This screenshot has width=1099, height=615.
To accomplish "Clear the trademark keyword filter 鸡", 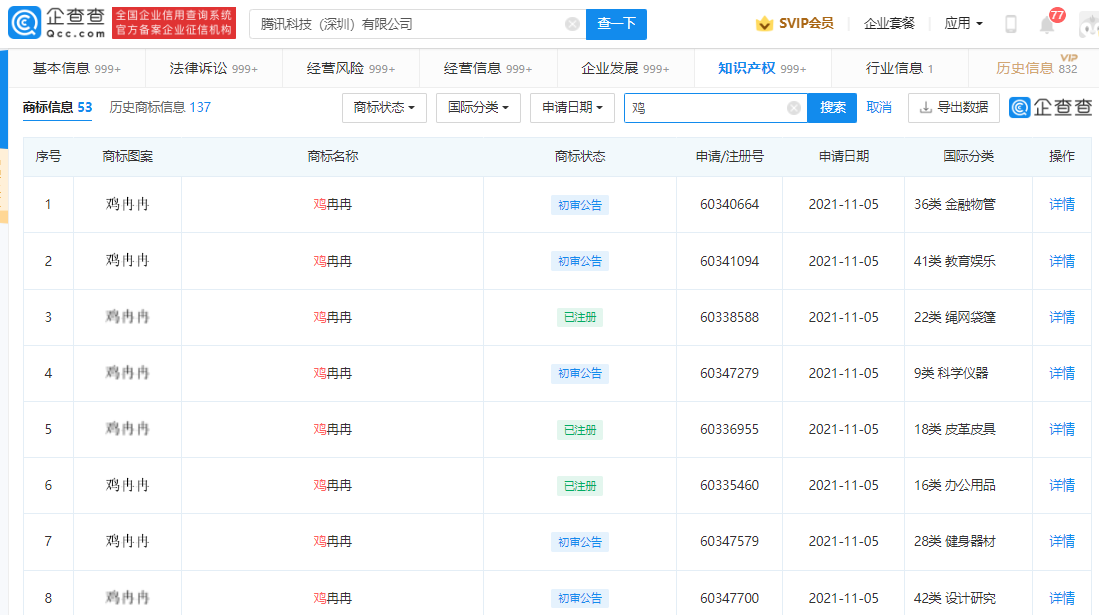I will point(793,108).
